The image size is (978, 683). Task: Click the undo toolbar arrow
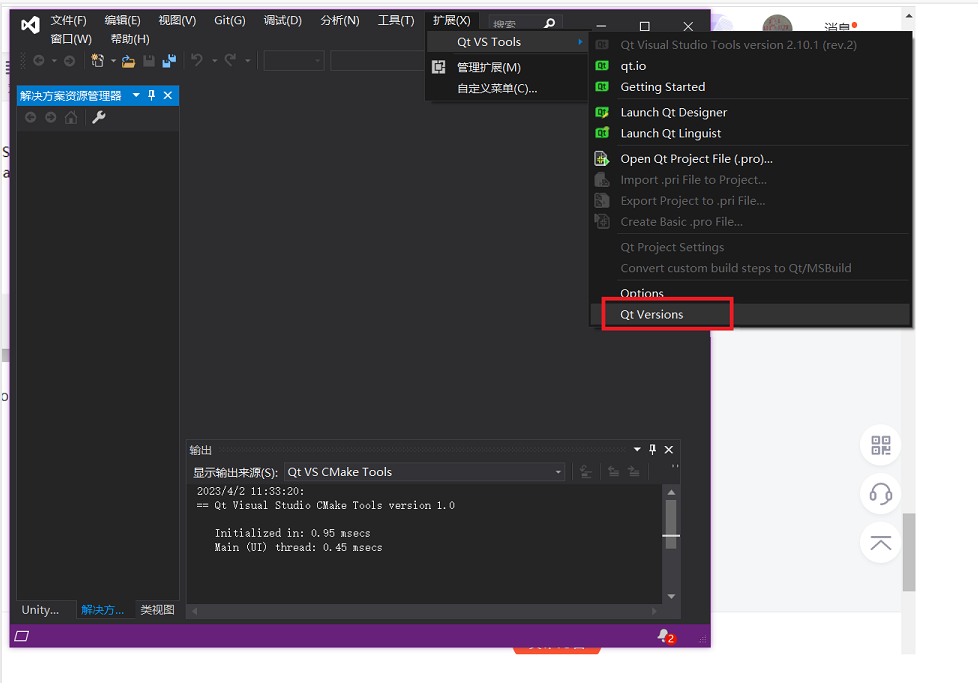point(196,60)
